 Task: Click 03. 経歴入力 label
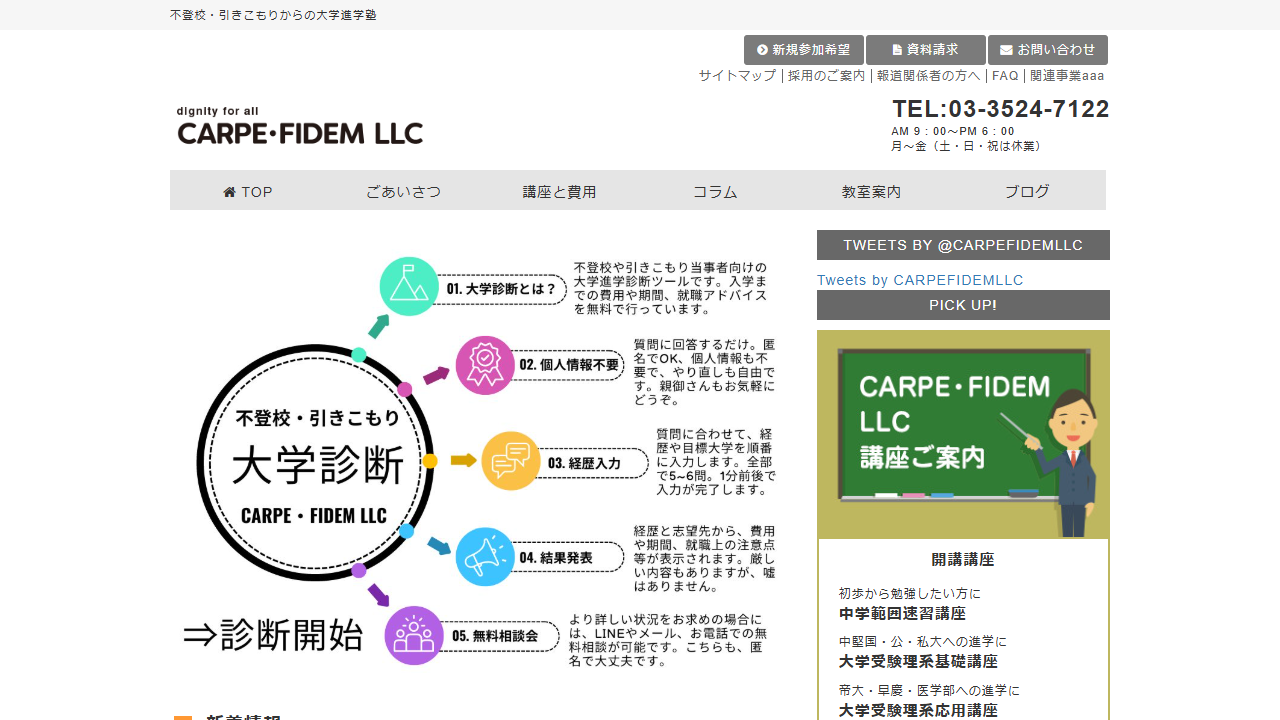coord(585,463)
